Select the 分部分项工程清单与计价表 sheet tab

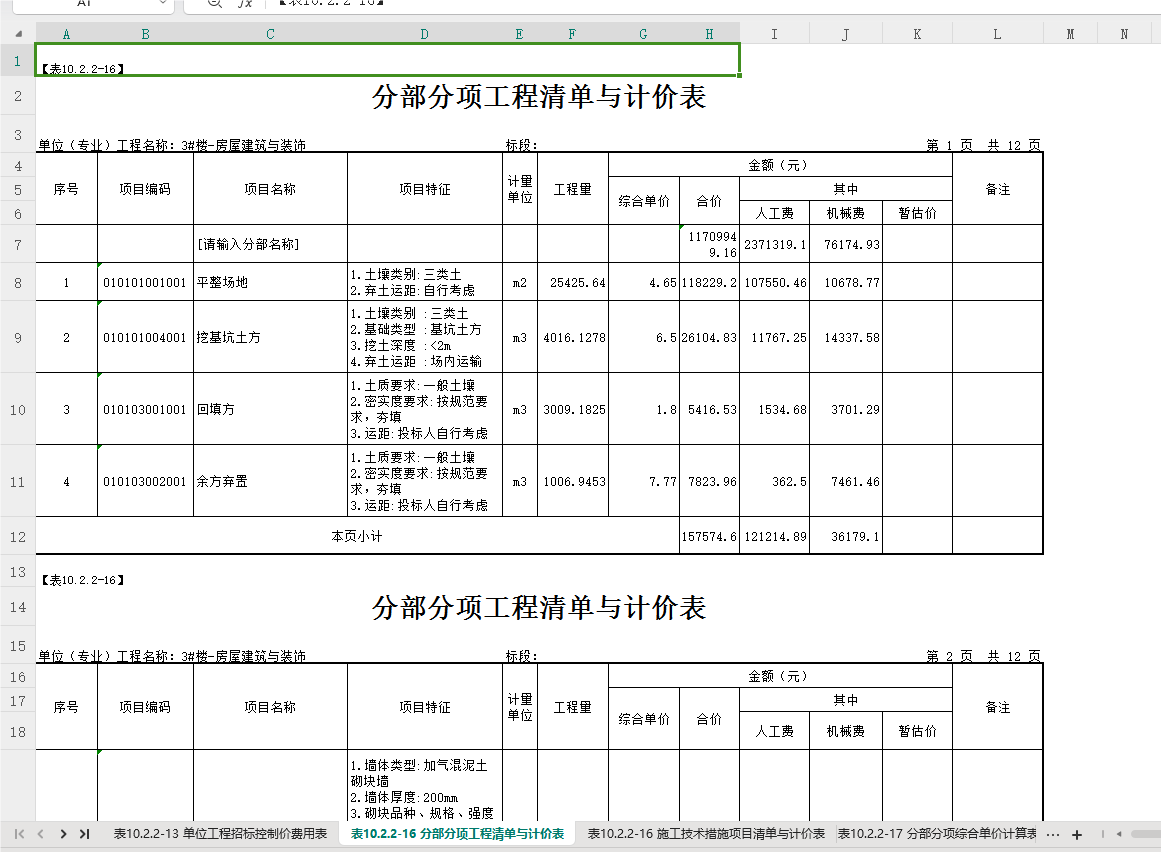[457, 833]
